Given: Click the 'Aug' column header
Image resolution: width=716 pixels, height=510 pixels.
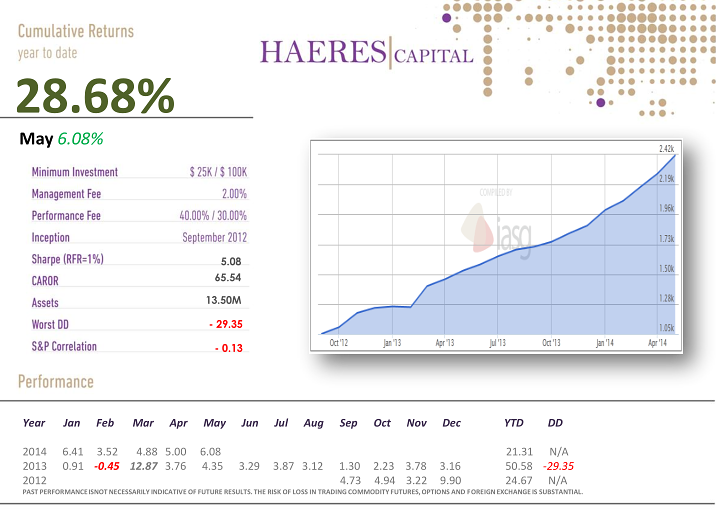Looking at the screenshot, I should 314,424.
